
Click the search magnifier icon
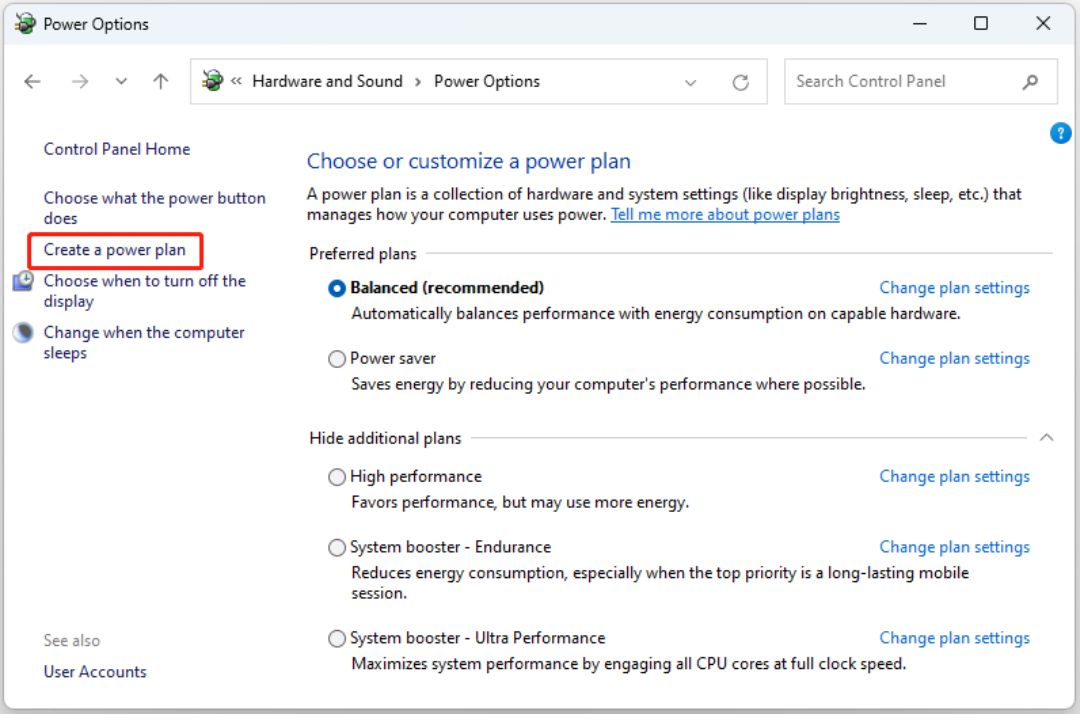(x=1030, y=81)
